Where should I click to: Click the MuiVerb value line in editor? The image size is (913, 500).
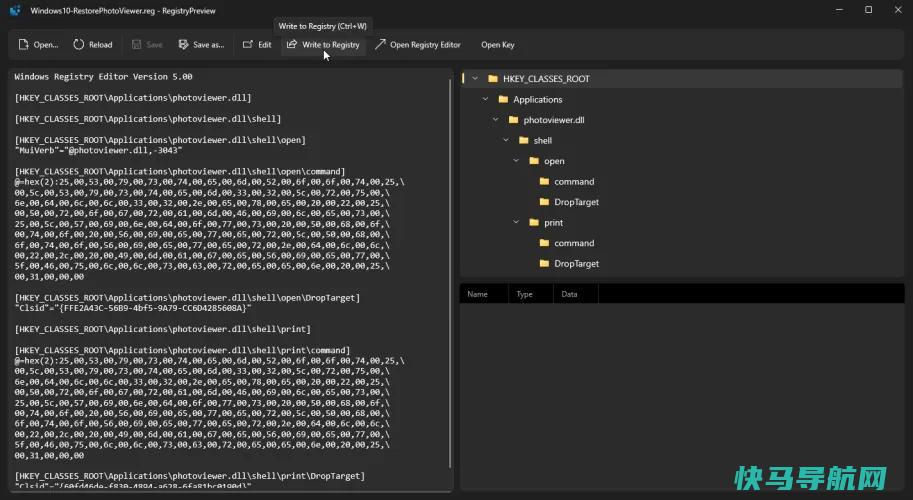pos(98,150)
